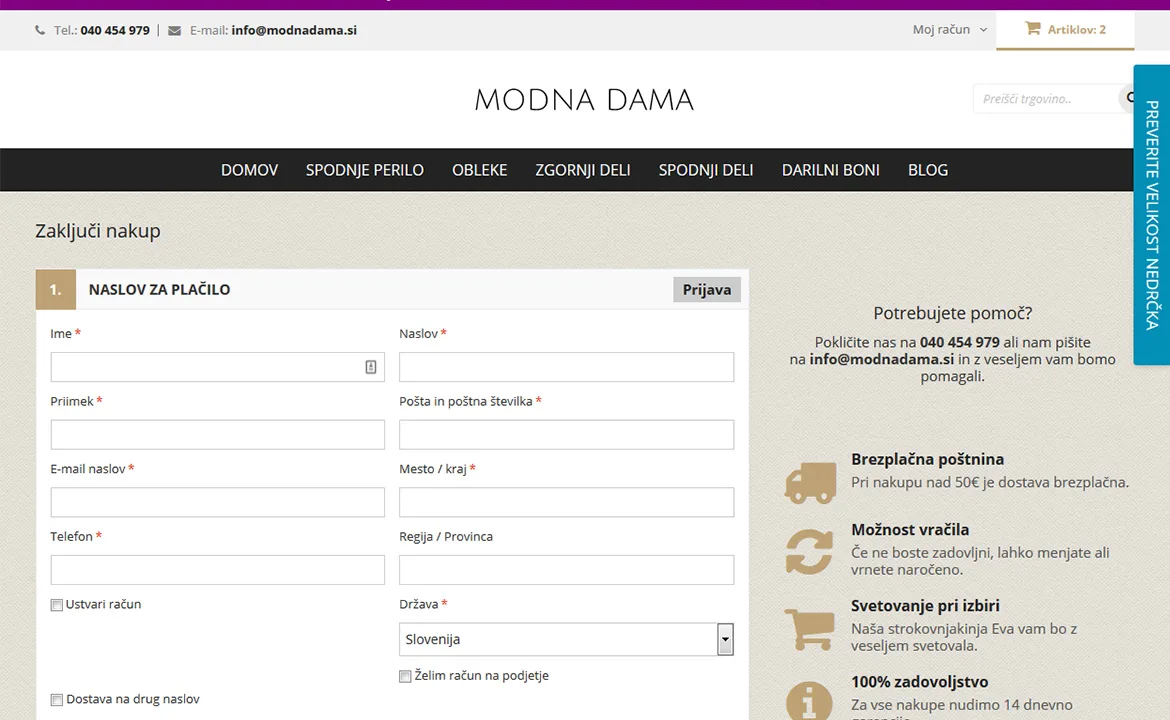Click the delivery truck icon
Image resolution: width=1170 pixels, height=720 pixels.
810,482
